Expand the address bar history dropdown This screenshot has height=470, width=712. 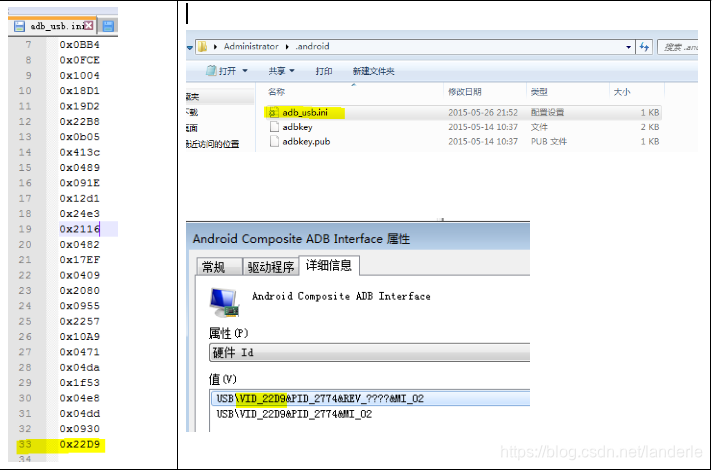tap(628, 47)
